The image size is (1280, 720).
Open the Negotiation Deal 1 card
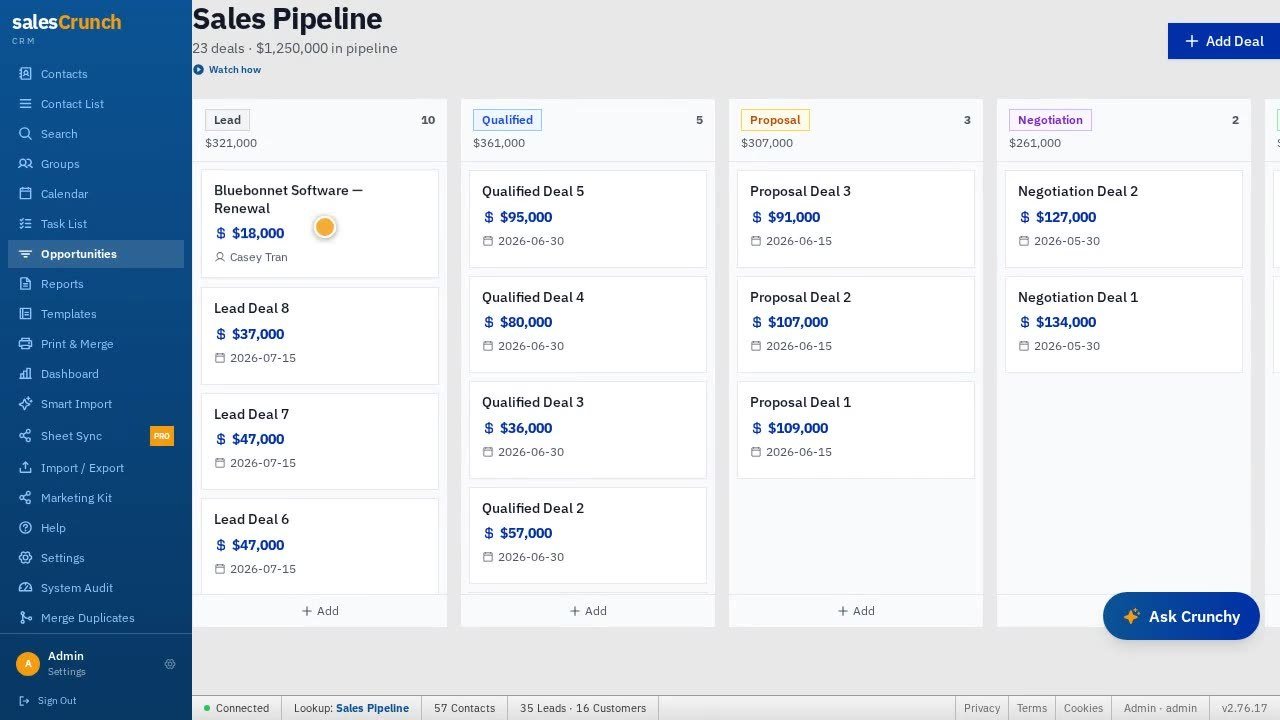[1124, 324]
